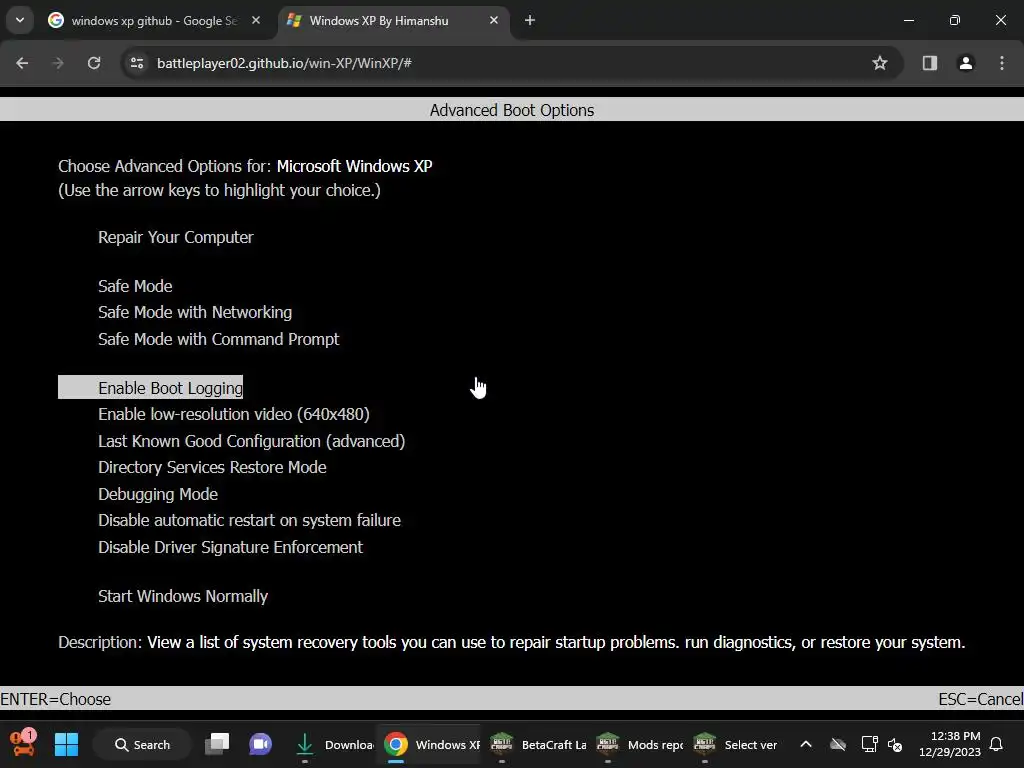The height and width of the screenshot is (768, 1024).
Task: Click the Chrome Windows XP taskbar item
Action: pos(430,744)
